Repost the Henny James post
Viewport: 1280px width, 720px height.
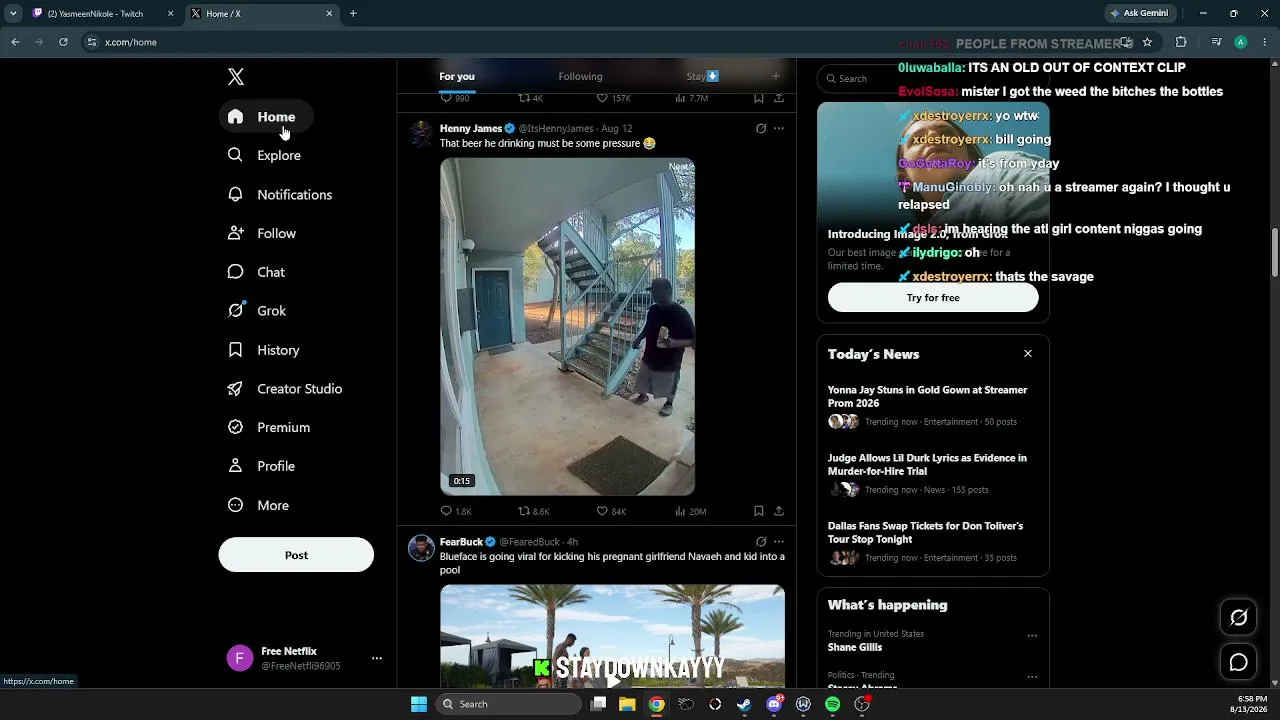click(x=534, y=511)
